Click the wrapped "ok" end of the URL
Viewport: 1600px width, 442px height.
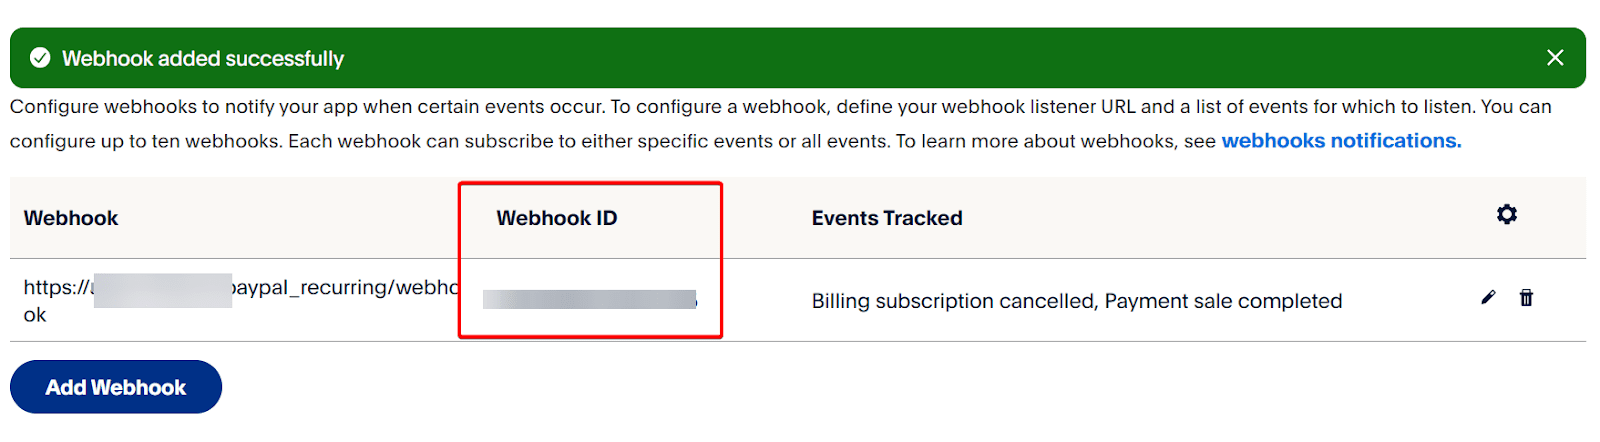35,315
